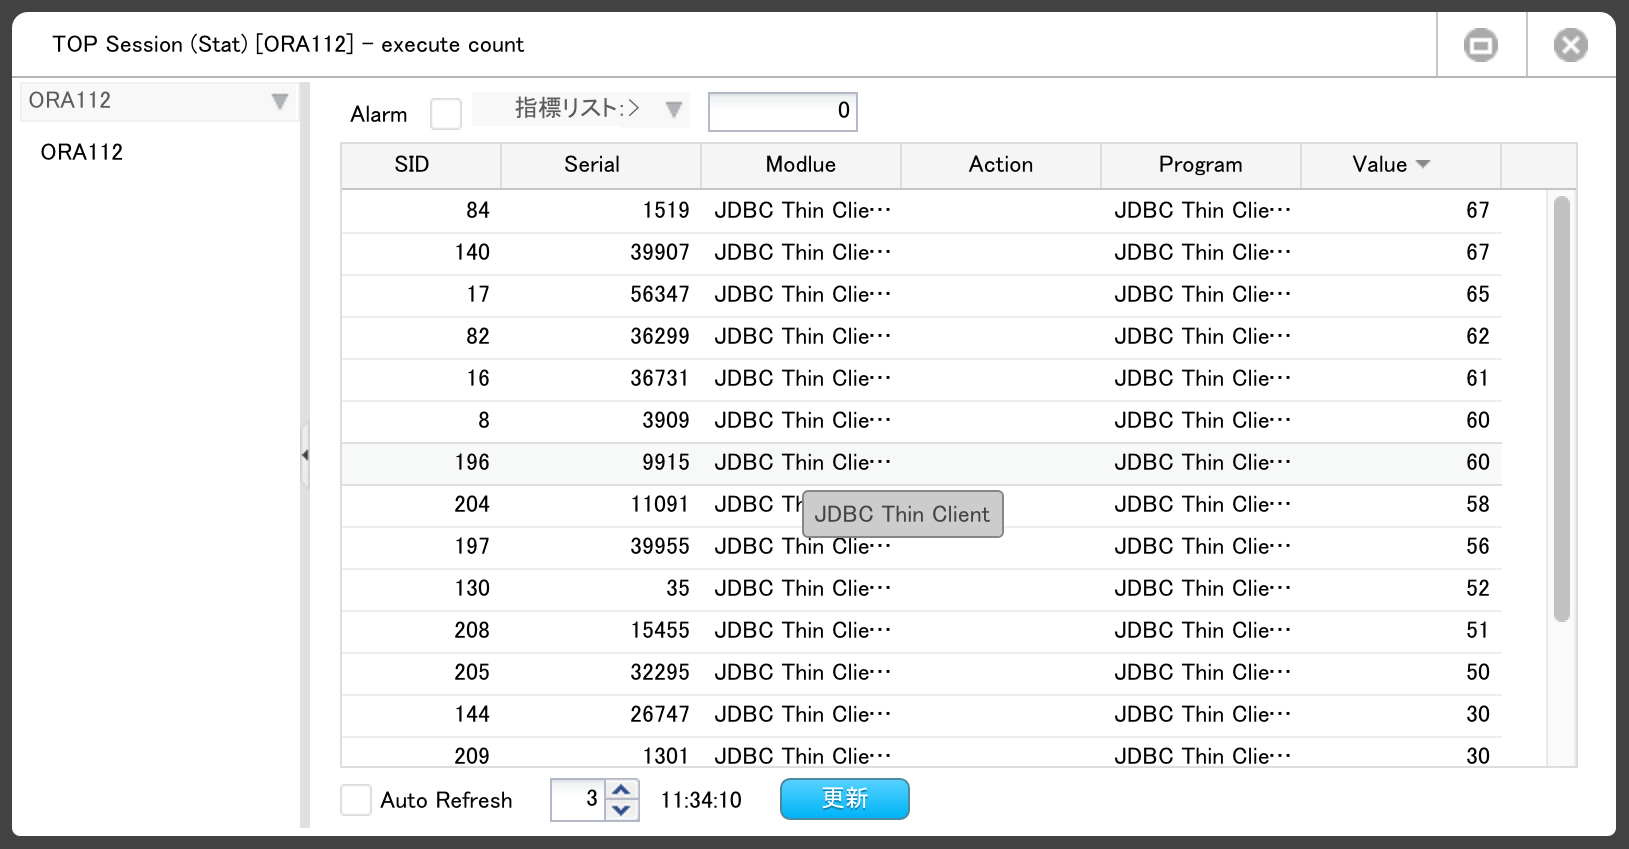Viewport: 1629px width, 849px height.
Task: Enable the Alarm checkbox
Action: (x=446, y=114)
